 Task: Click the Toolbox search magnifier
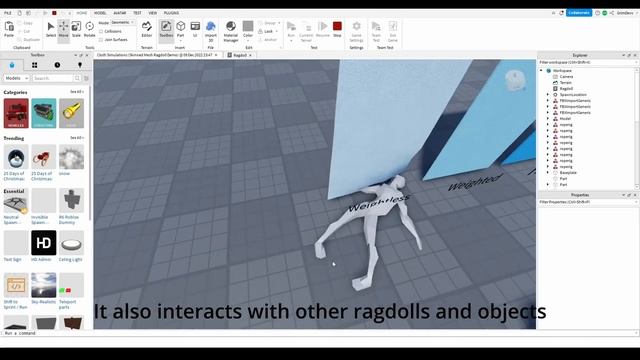(77, 78)
